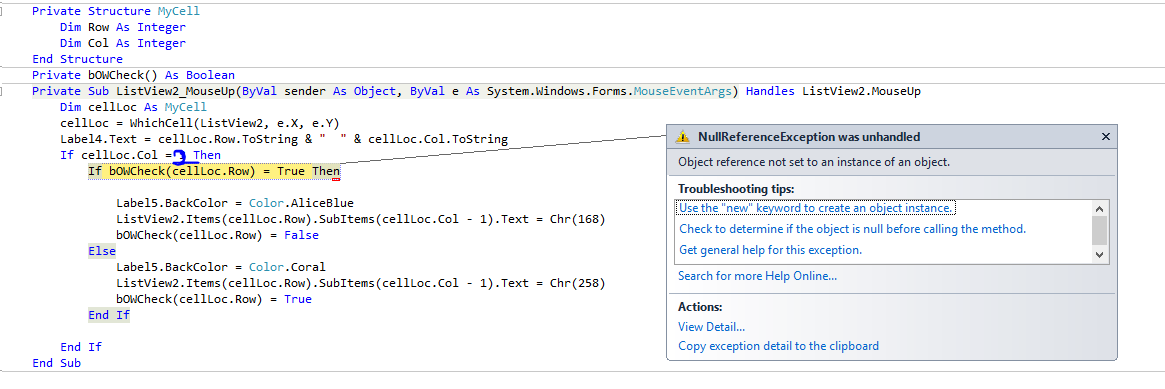Click the "Private Structure MyCell" line

(x=116, y=12)
